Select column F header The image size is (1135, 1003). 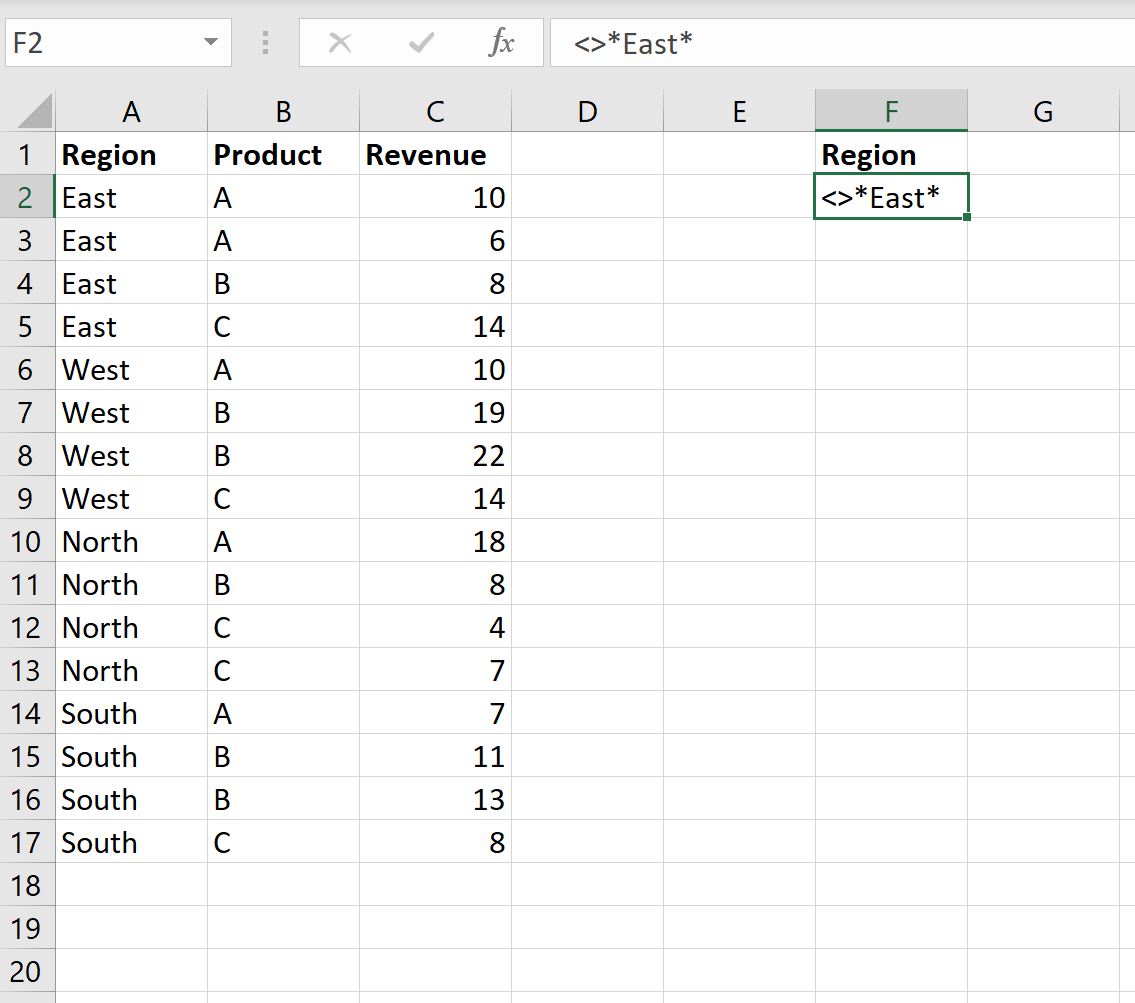click(890, 110)
